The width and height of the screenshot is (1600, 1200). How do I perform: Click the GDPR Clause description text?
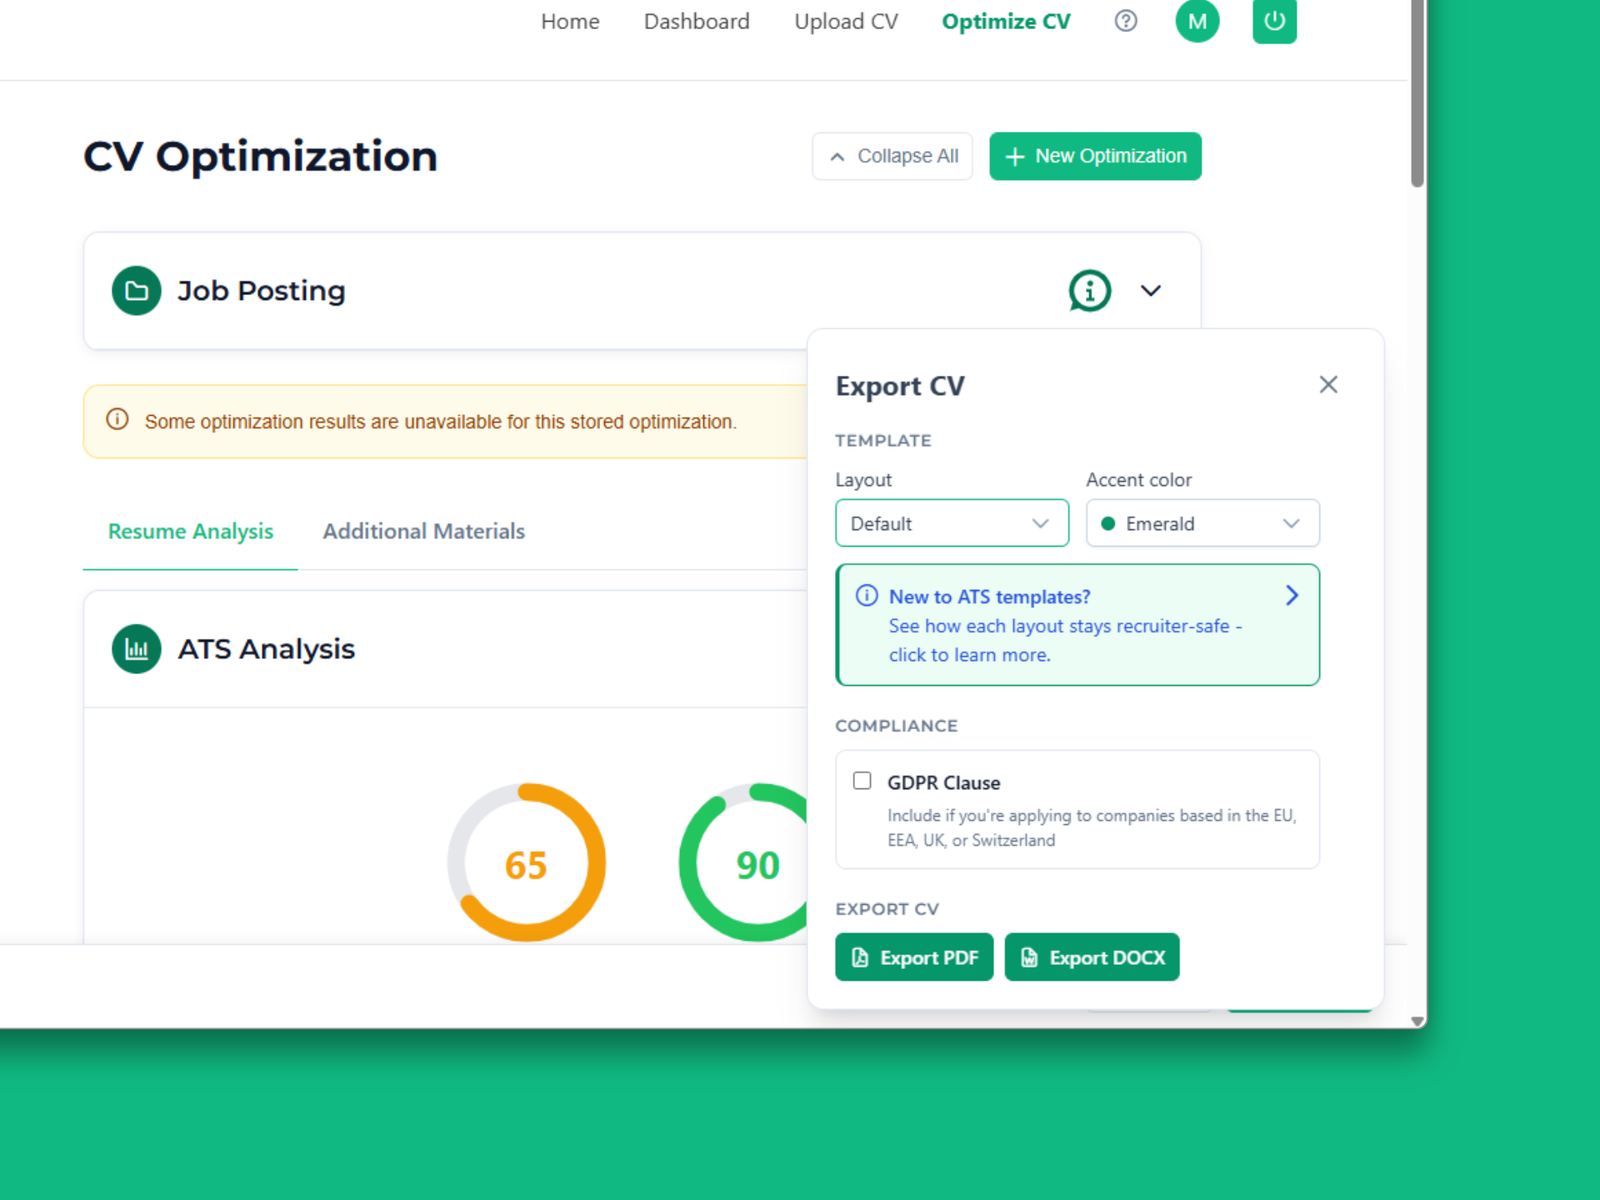point(1092,828)
